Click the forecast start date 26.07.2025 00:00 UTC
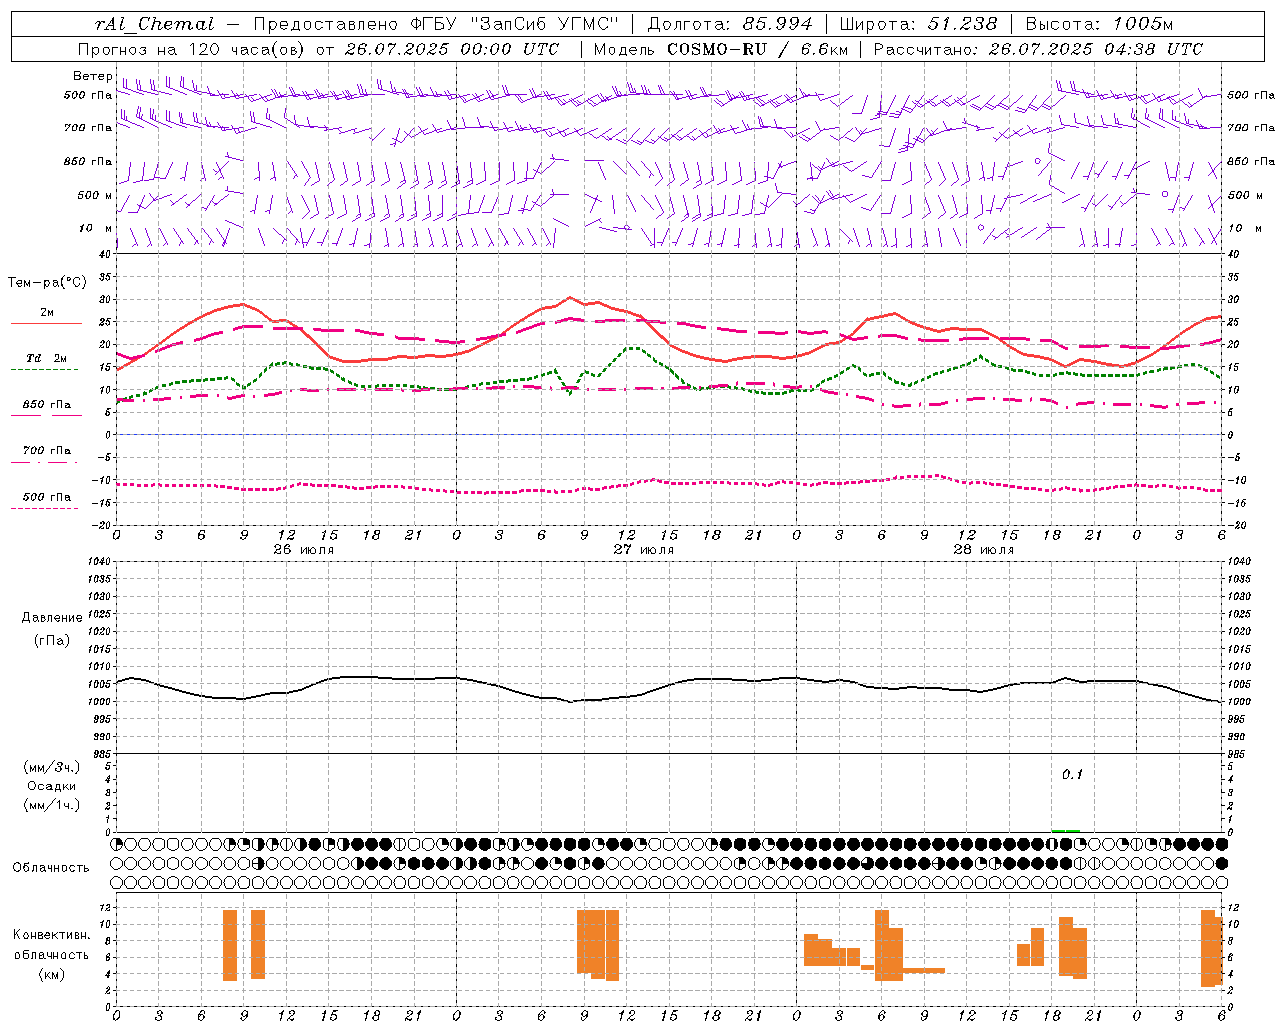Image resolution: width=1280 pixels, height=1024 pixels. pyautogui.click(x=451, y=49)
